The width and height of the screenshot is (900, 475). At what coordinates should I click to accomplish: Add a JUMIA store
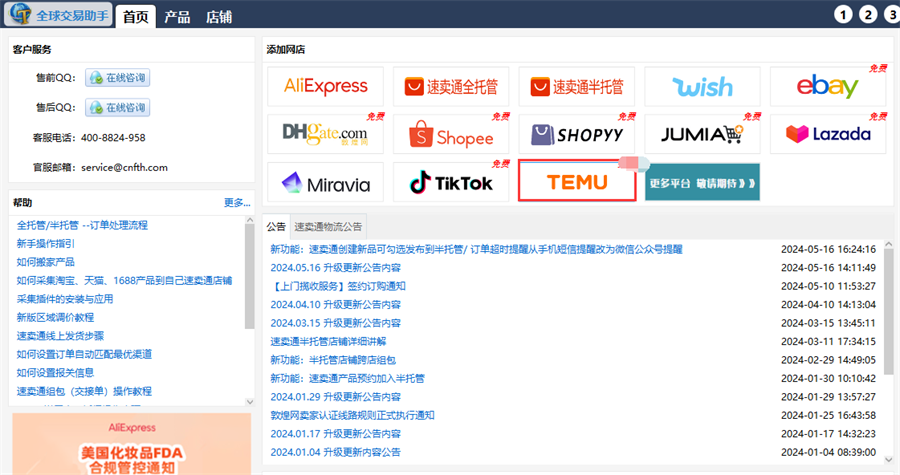703,134
